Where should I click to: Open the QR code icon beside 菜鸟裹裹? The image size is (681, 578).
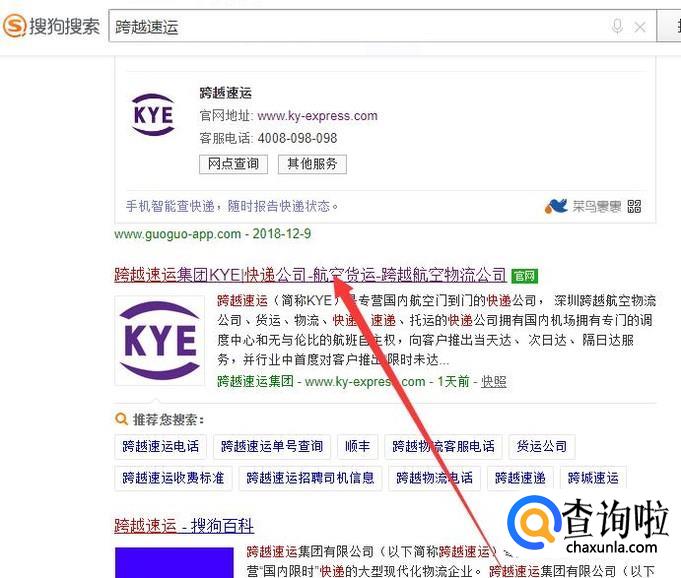coord(634,206)
